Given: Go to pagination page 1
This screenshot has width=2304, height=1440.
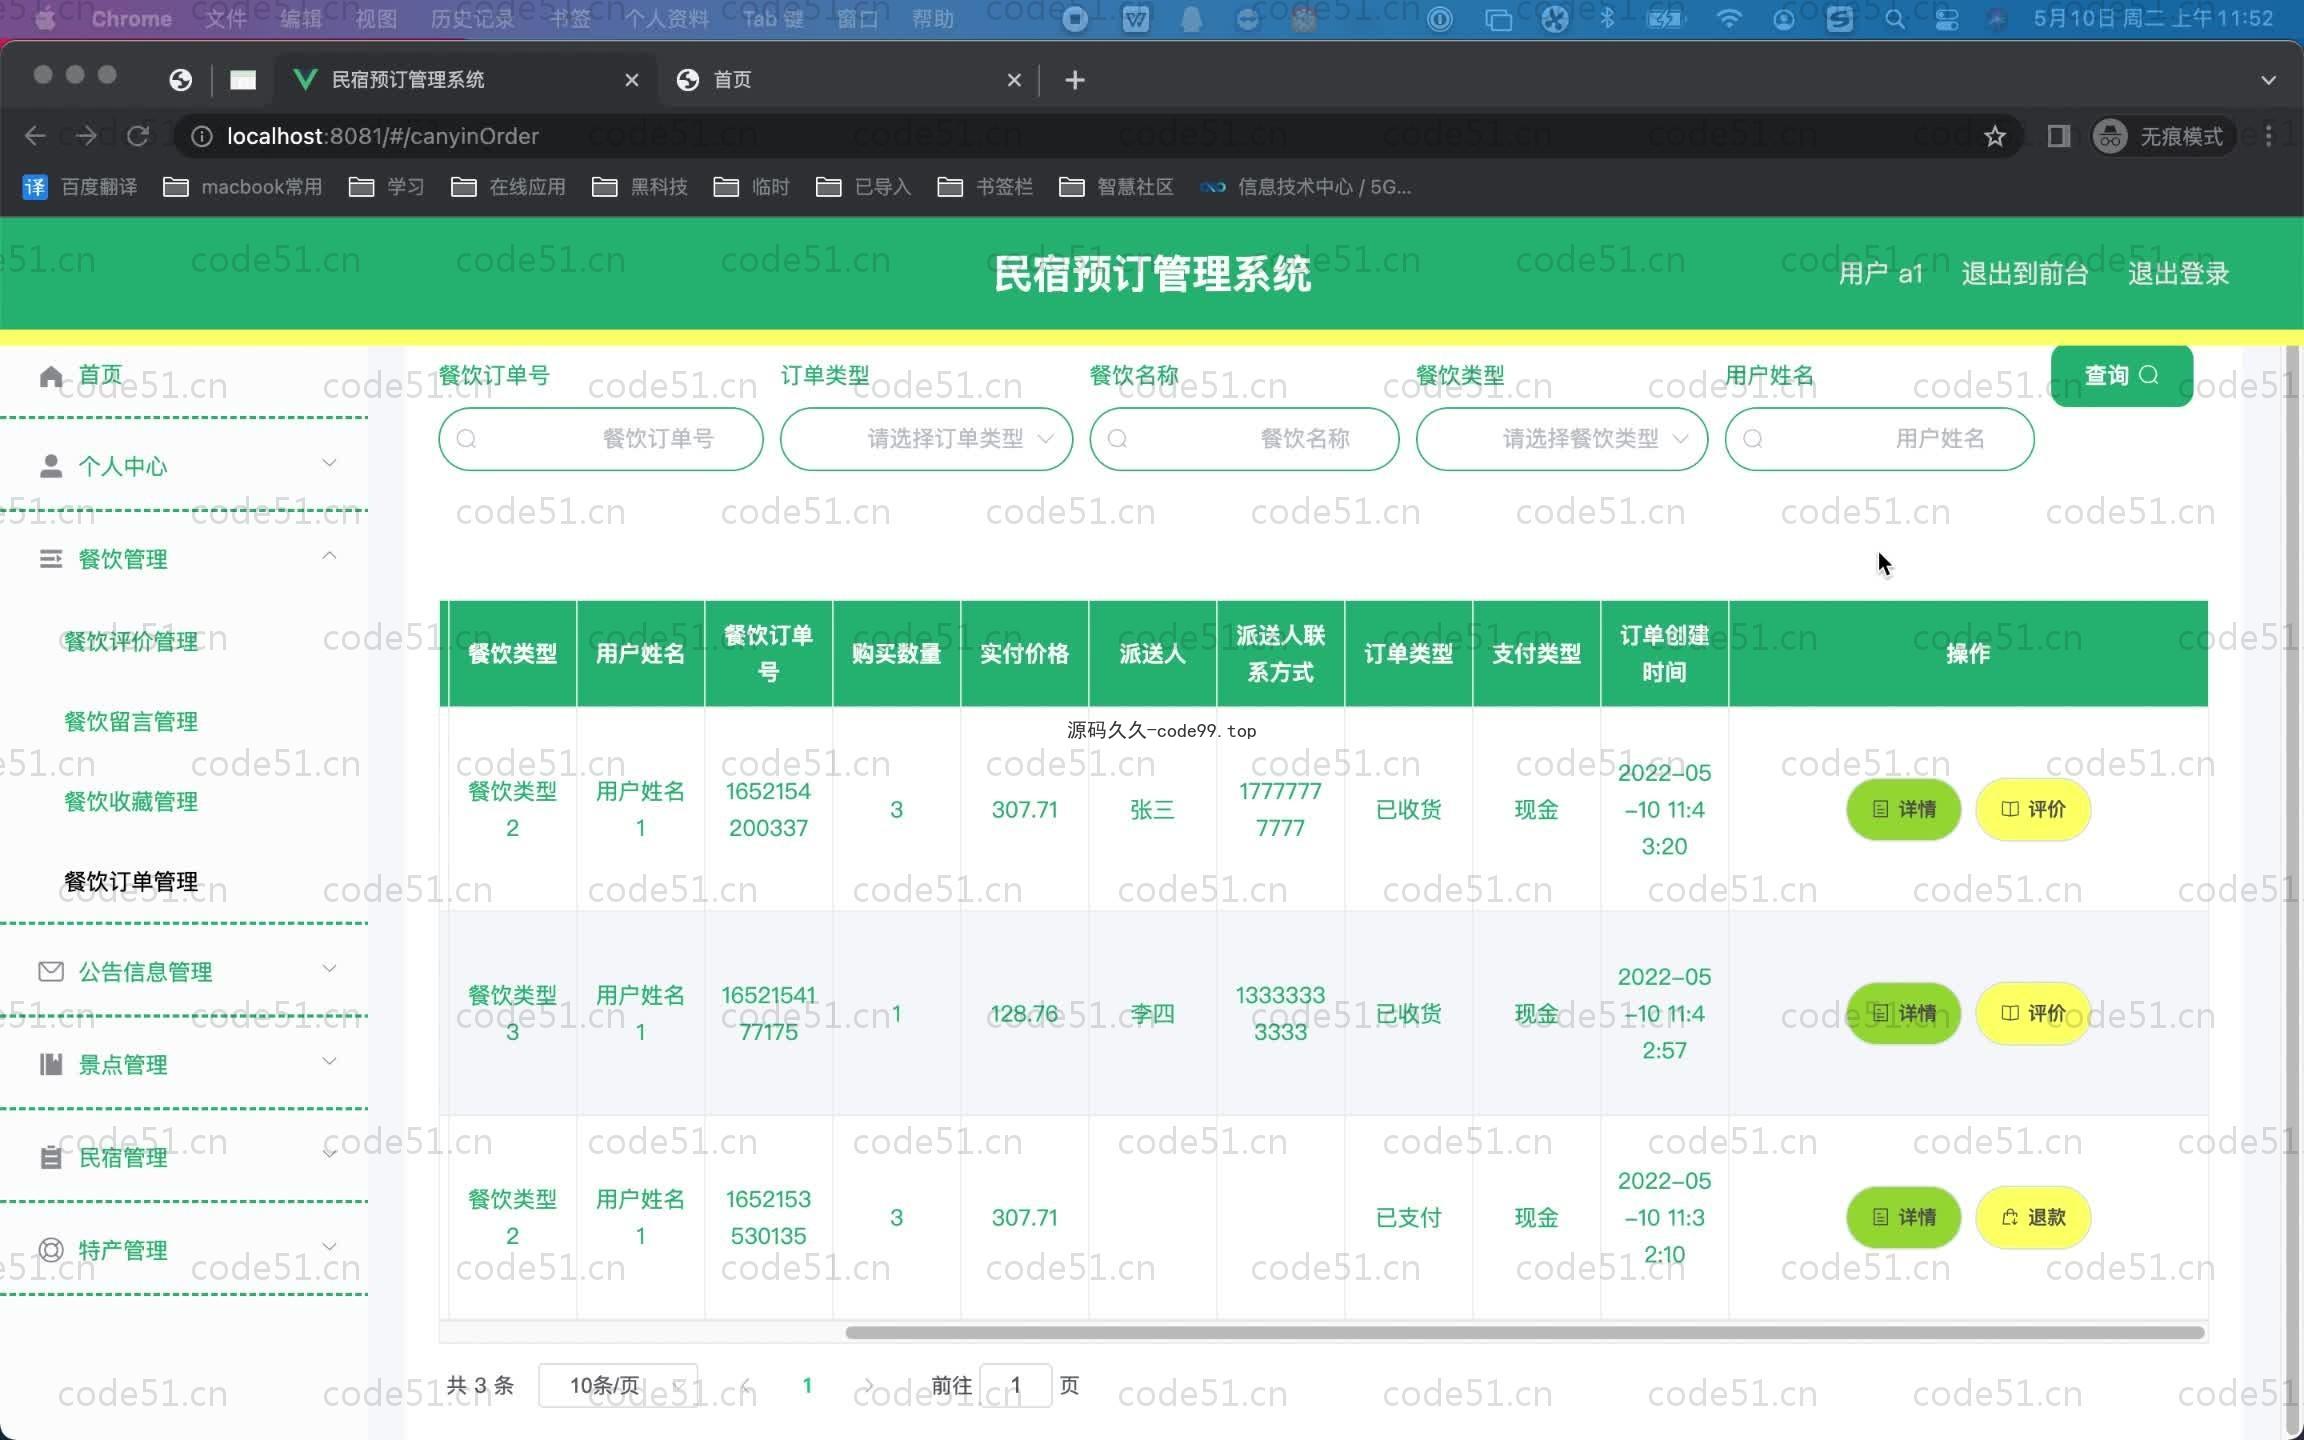Looking at the screenshot, I should coord(807,1385).
